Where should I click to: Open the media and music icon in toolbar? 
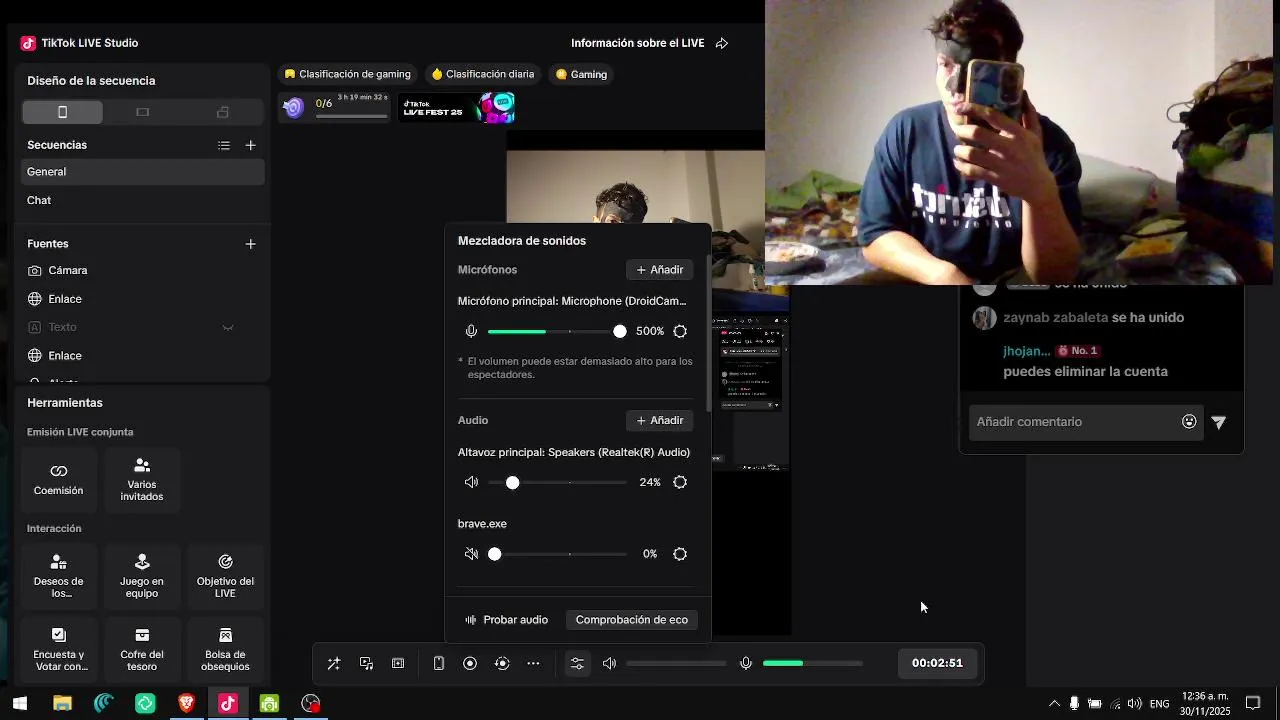pos(367,664)
